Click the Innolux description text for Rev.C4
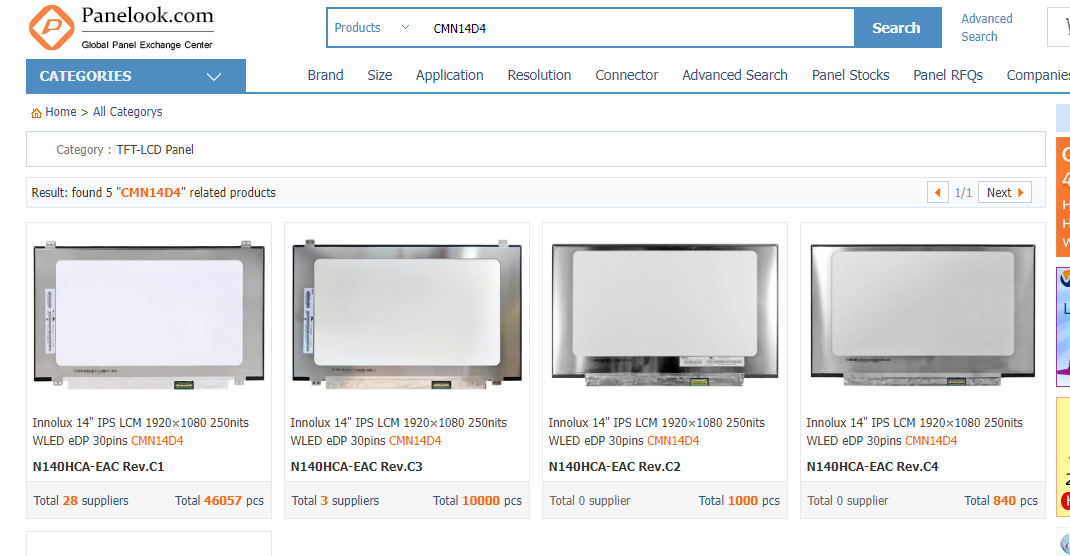The image size is (1070, 556). pyautogui.click(x=914, y=432)
